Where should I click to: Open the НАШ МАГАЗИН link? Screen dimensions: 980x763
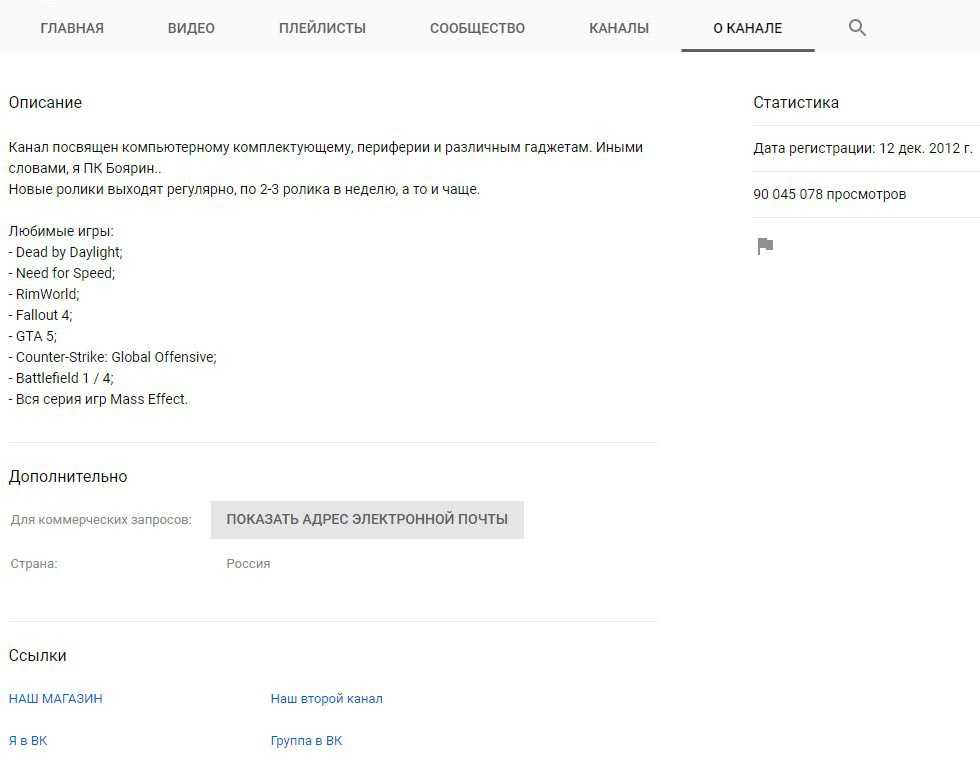(x=56, y=699)
